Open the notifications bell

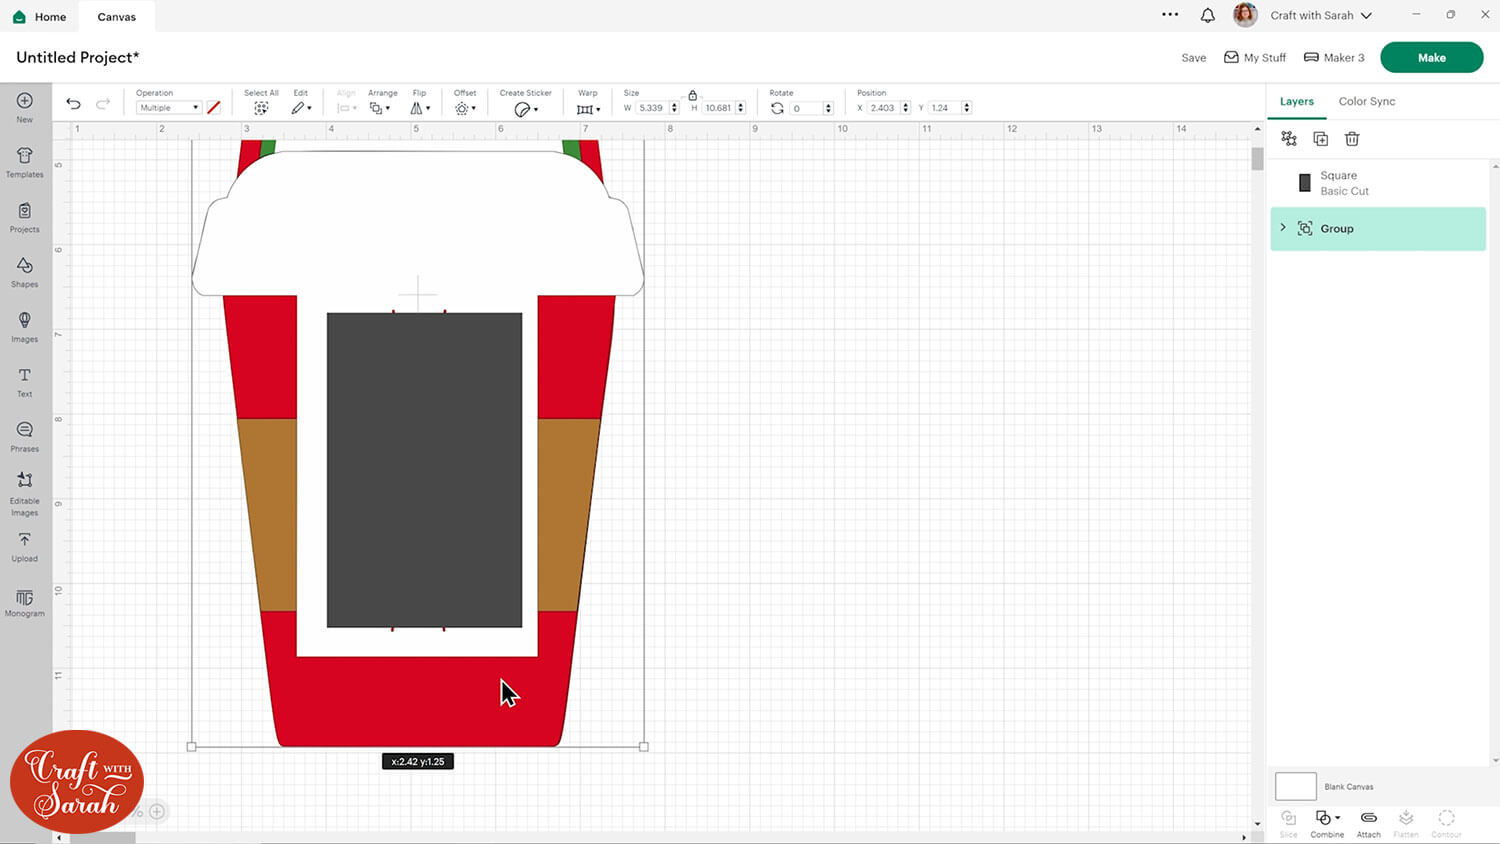point(1208,16)
